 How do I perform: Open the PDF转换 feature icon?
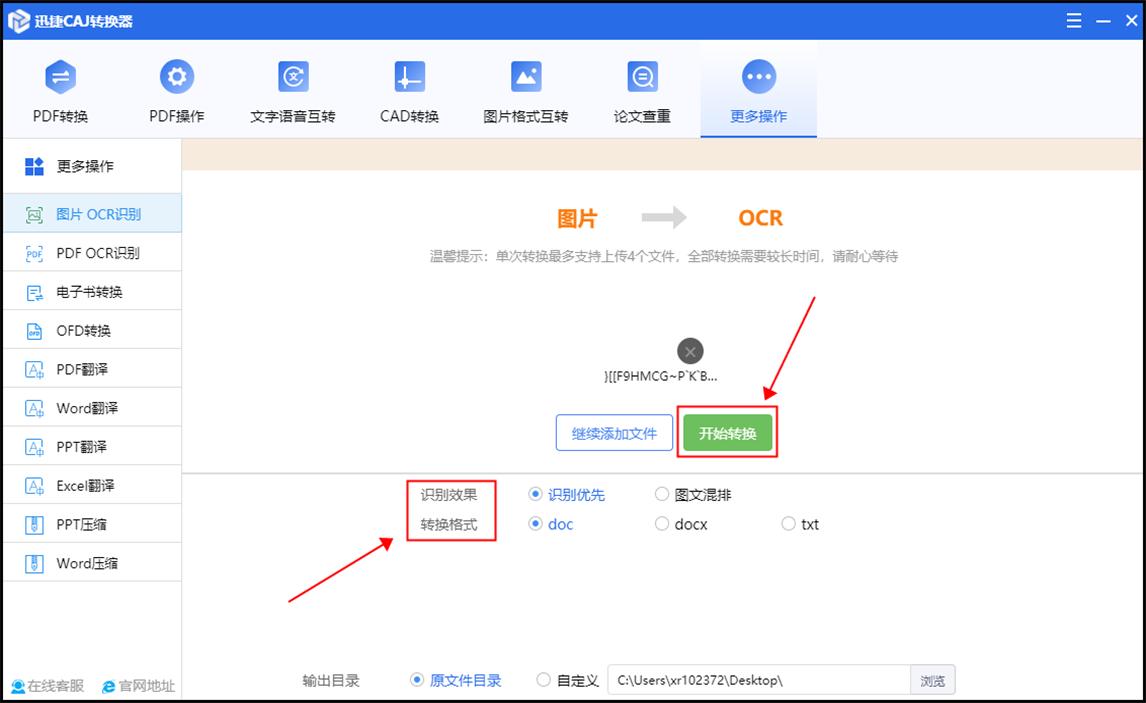tap(60, 88)
